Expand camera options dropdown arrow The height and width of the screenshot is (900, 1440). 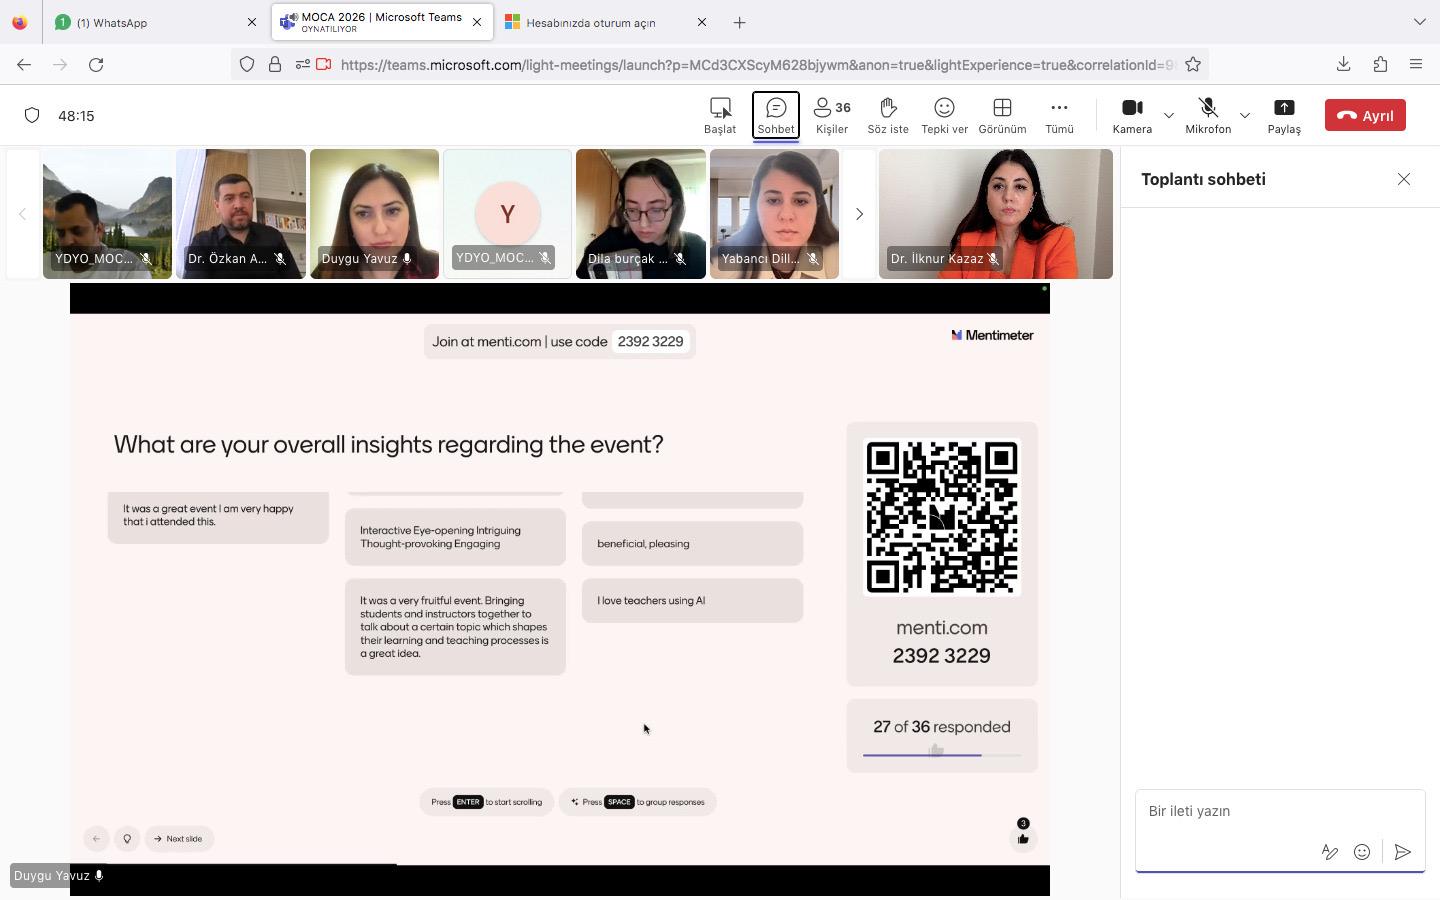point(1168,115)
